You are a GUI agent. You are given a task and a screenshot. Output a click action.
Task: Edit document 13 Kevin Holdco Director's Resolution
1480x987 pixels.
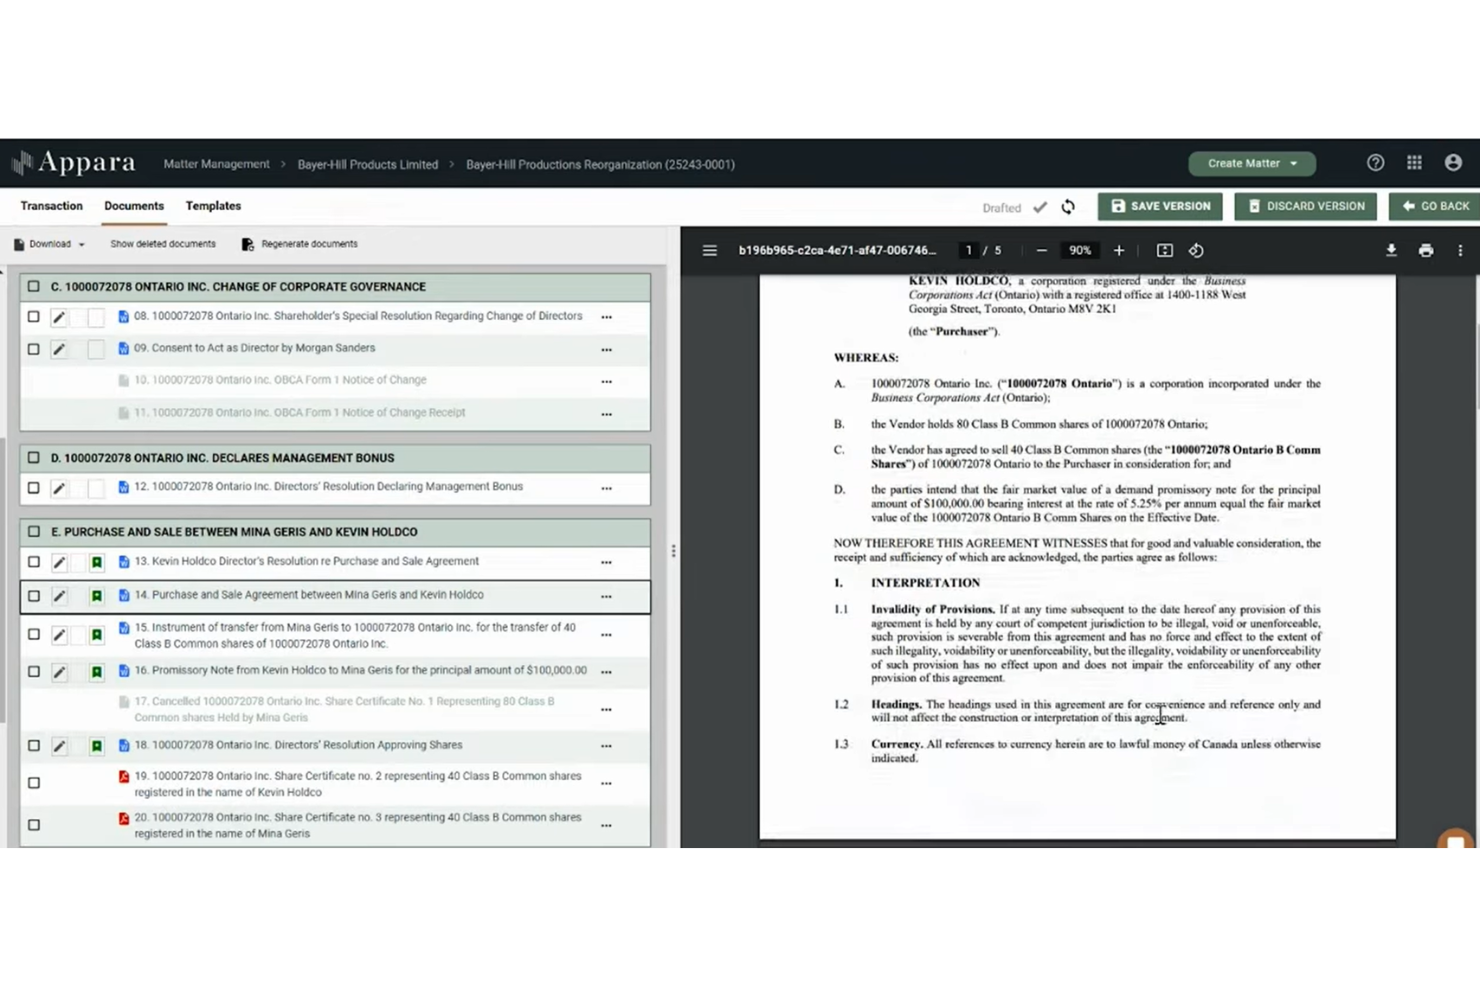[x=59, y=563]
